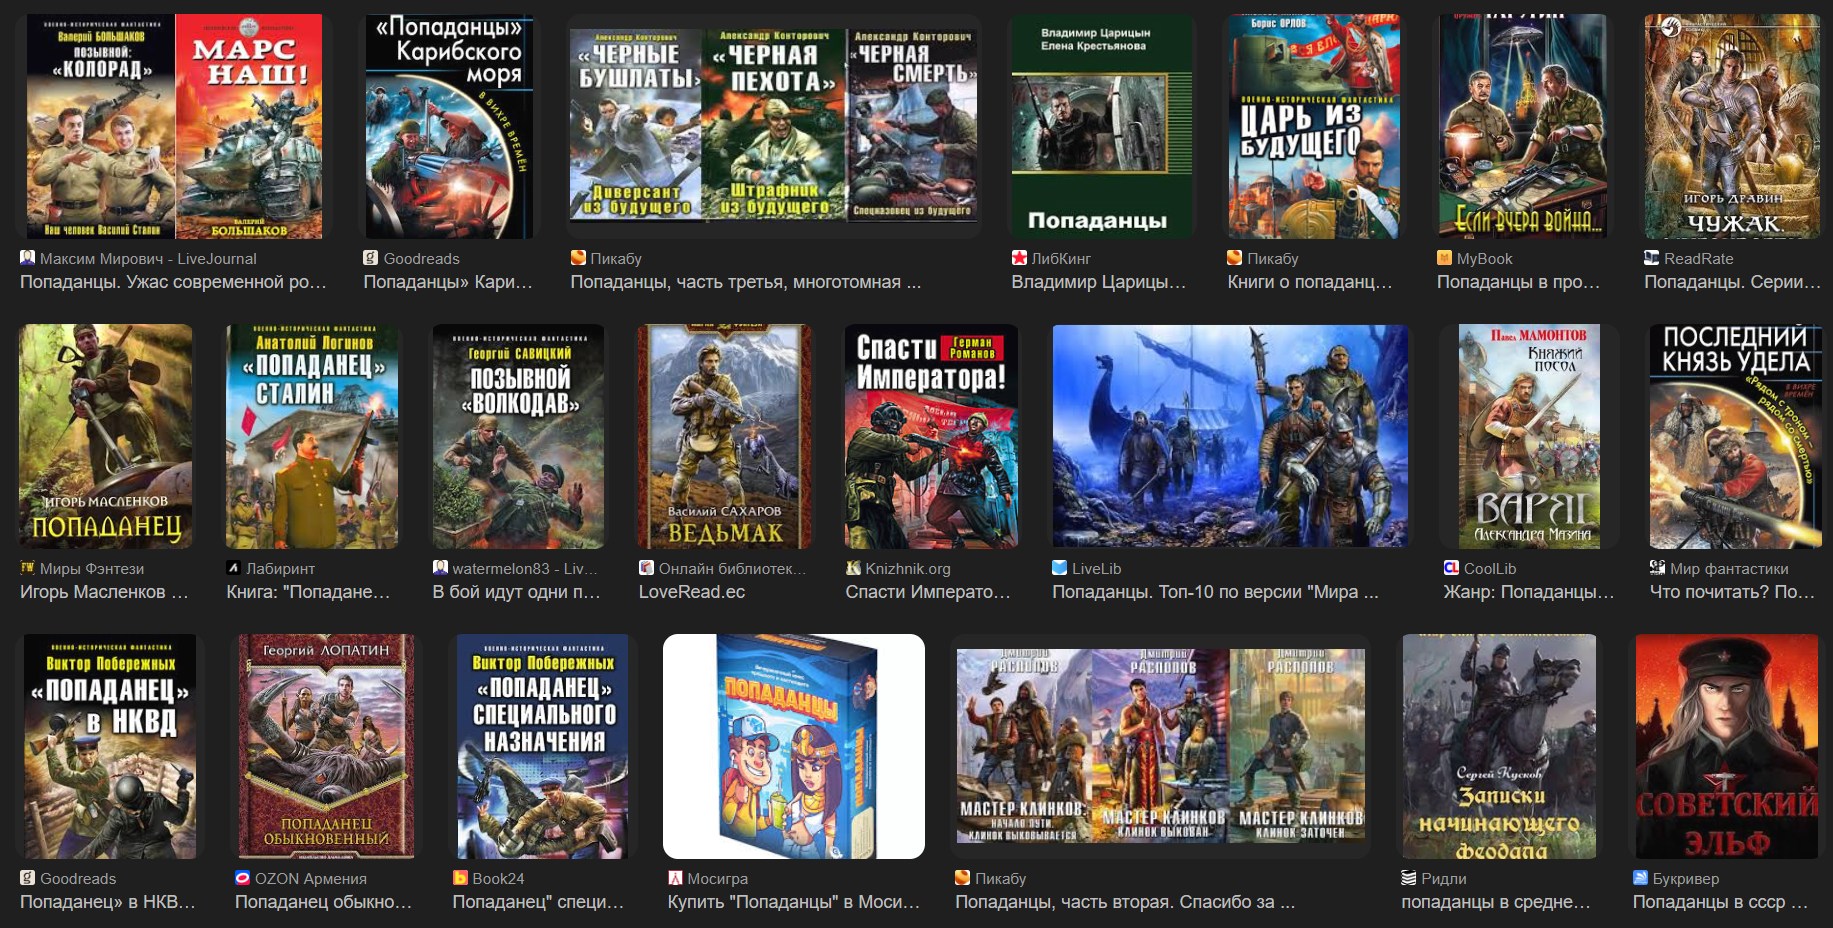Click the Миры Фэнтези favicon

pos(27,568)
